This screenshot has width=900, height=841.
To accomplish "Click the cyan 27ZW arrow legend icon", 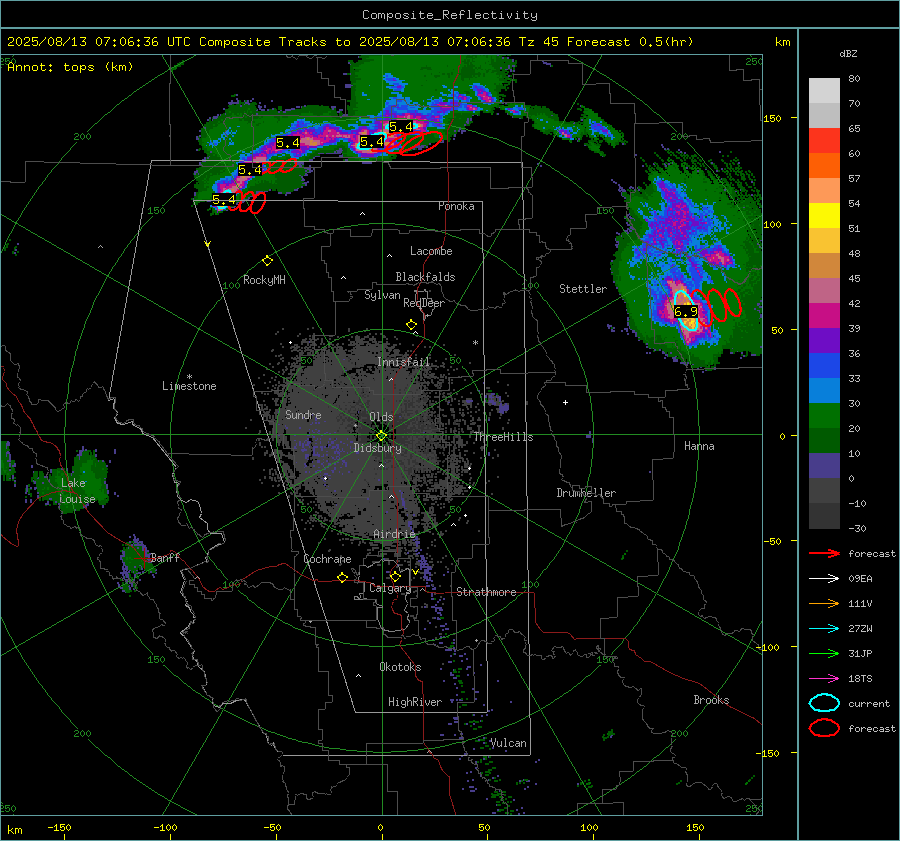I will coord(824,629).
